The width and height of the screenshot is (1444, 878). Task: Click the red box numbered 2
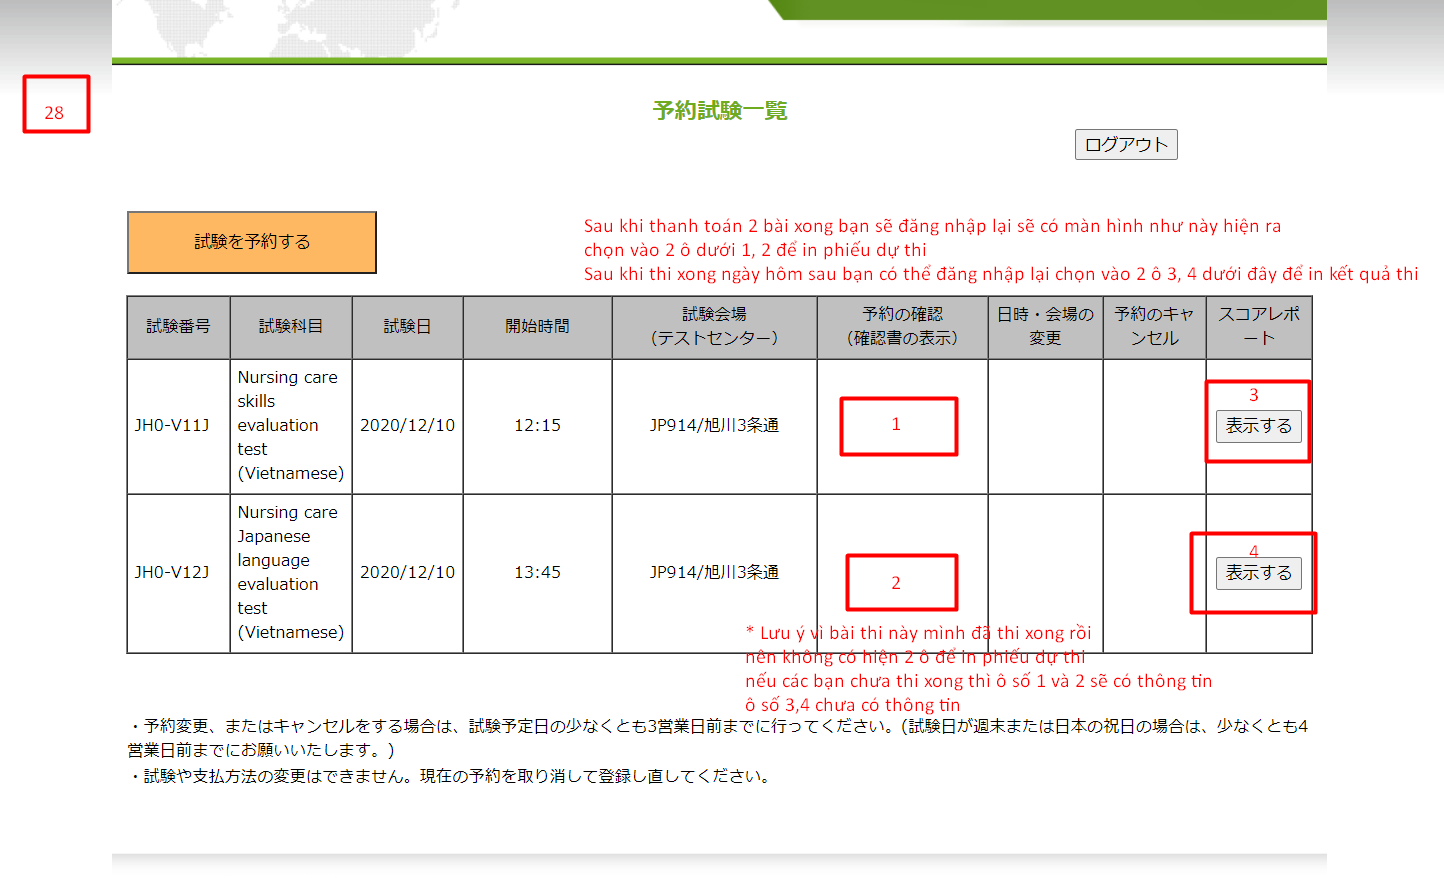coord(901,582)
